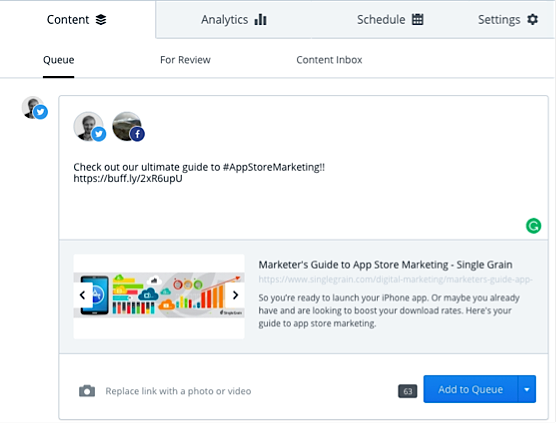Toggle the Twitter account avatar in composer
Image resolution: width=556 pixels, height=423 pixels.
coord(90,127)
